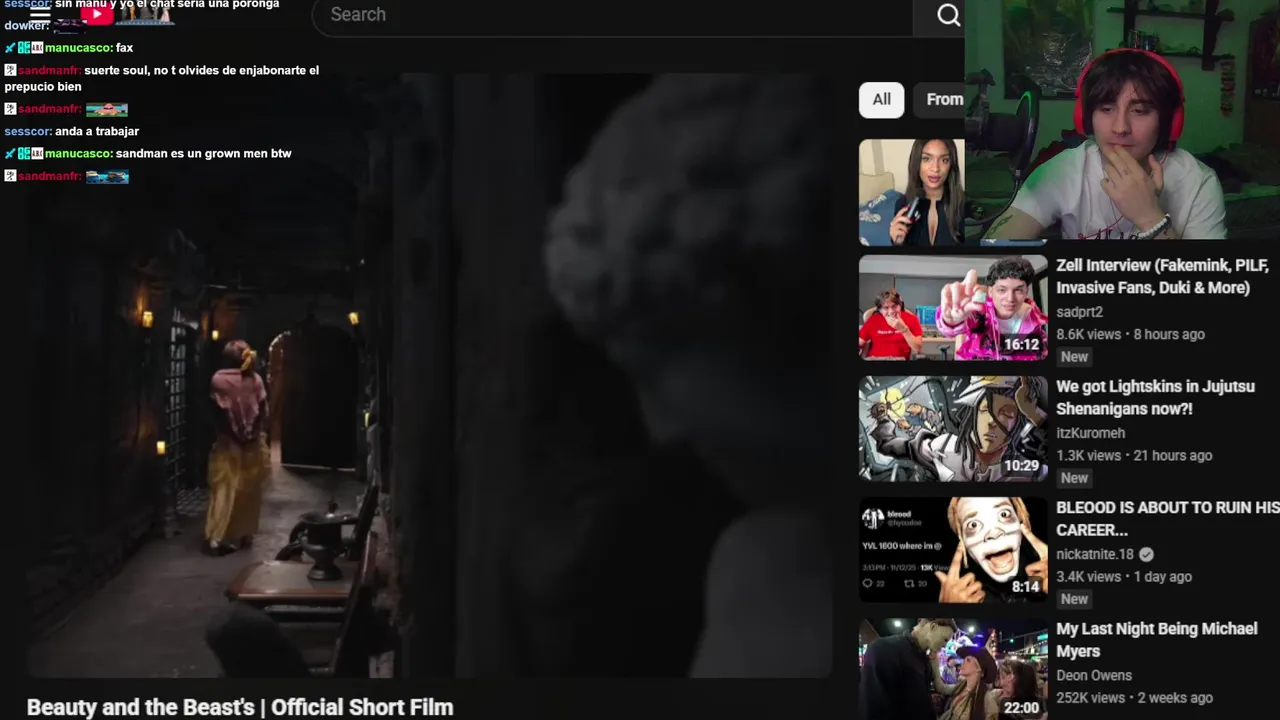Image resolution: width=1280 pixels, height=720 pixels.
Task: Click sandmanfr's 'suerte soul' chat message
Action: point(162,78)
